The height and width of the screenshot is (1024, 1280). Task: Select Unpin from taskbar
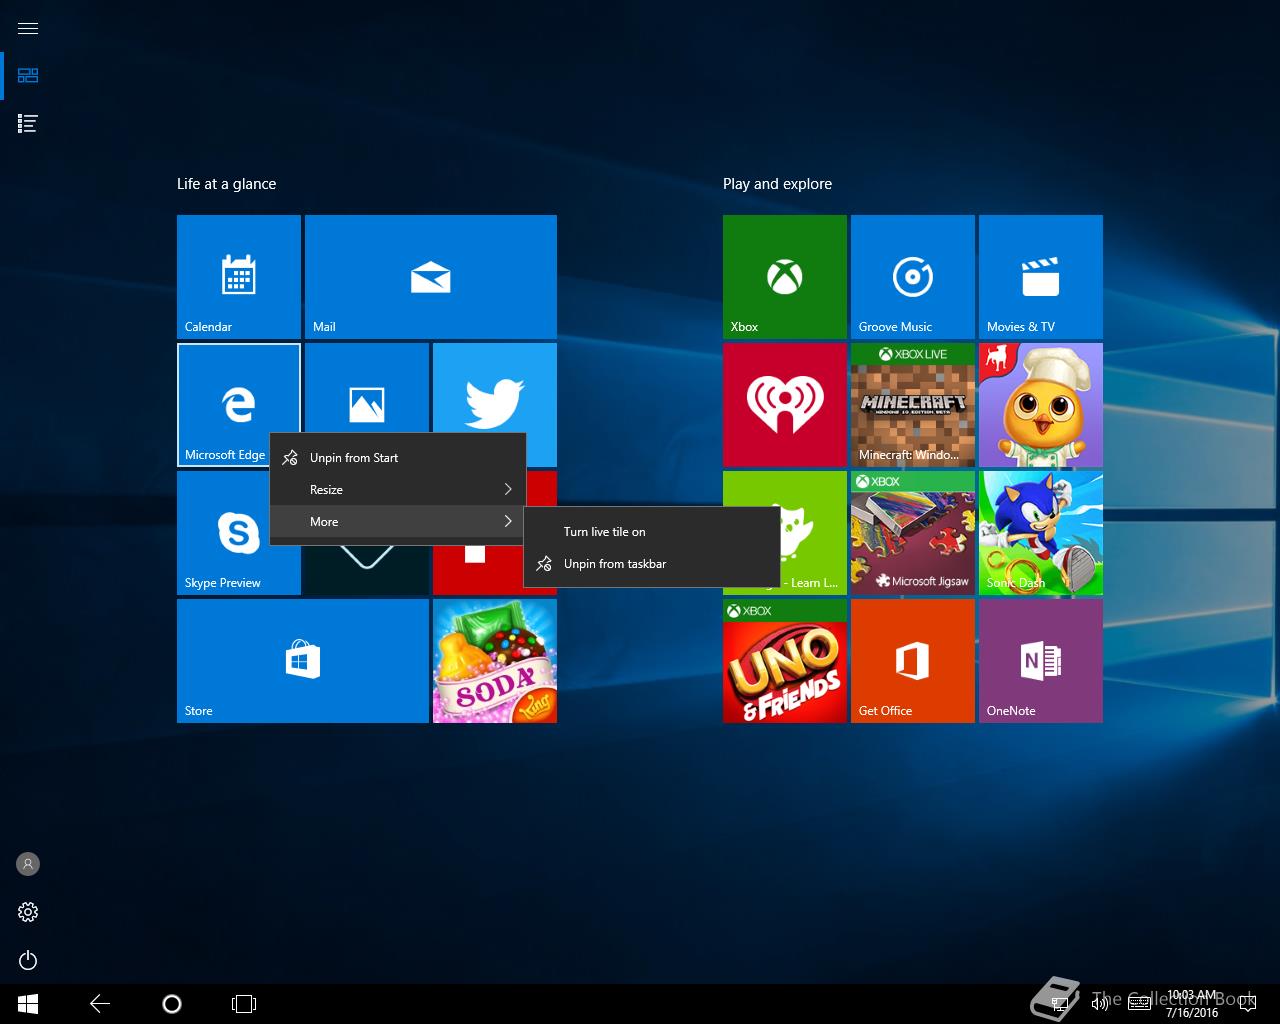[x=652, y=564]
